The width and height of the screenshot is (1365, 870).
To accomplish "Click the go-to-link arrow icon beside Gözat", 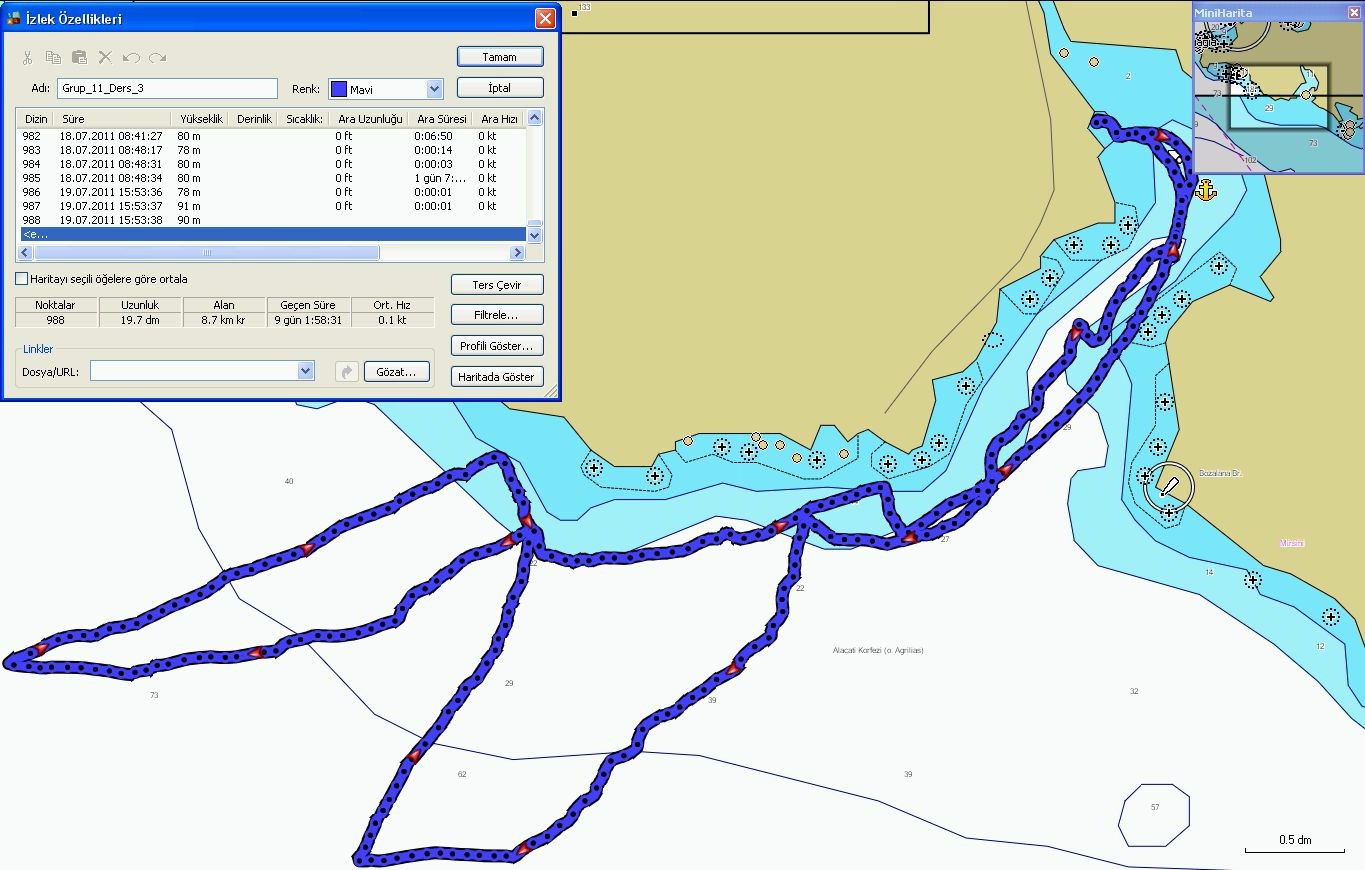I will point(346,371).
